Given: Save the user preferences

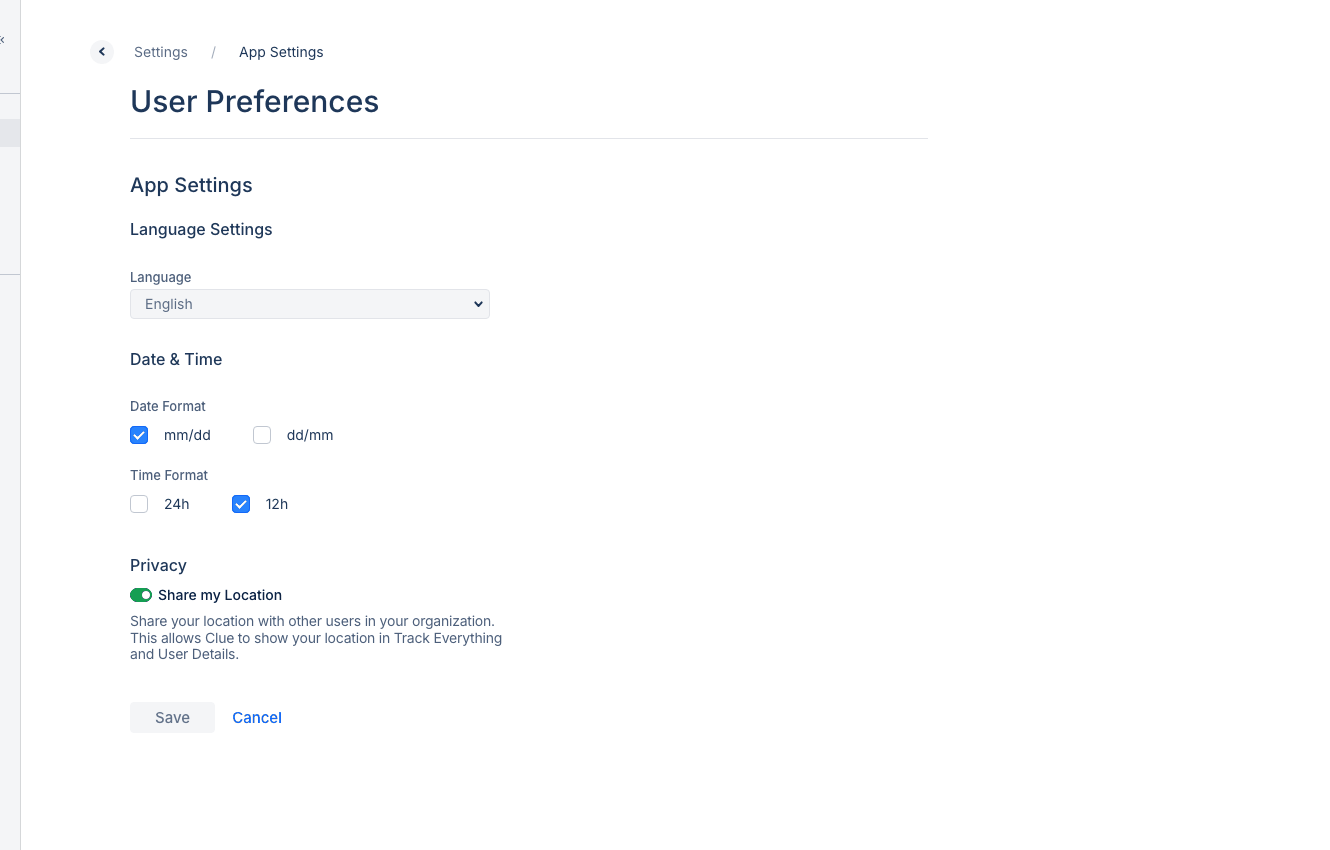Looking at the screenshot, I should (172, 717).
